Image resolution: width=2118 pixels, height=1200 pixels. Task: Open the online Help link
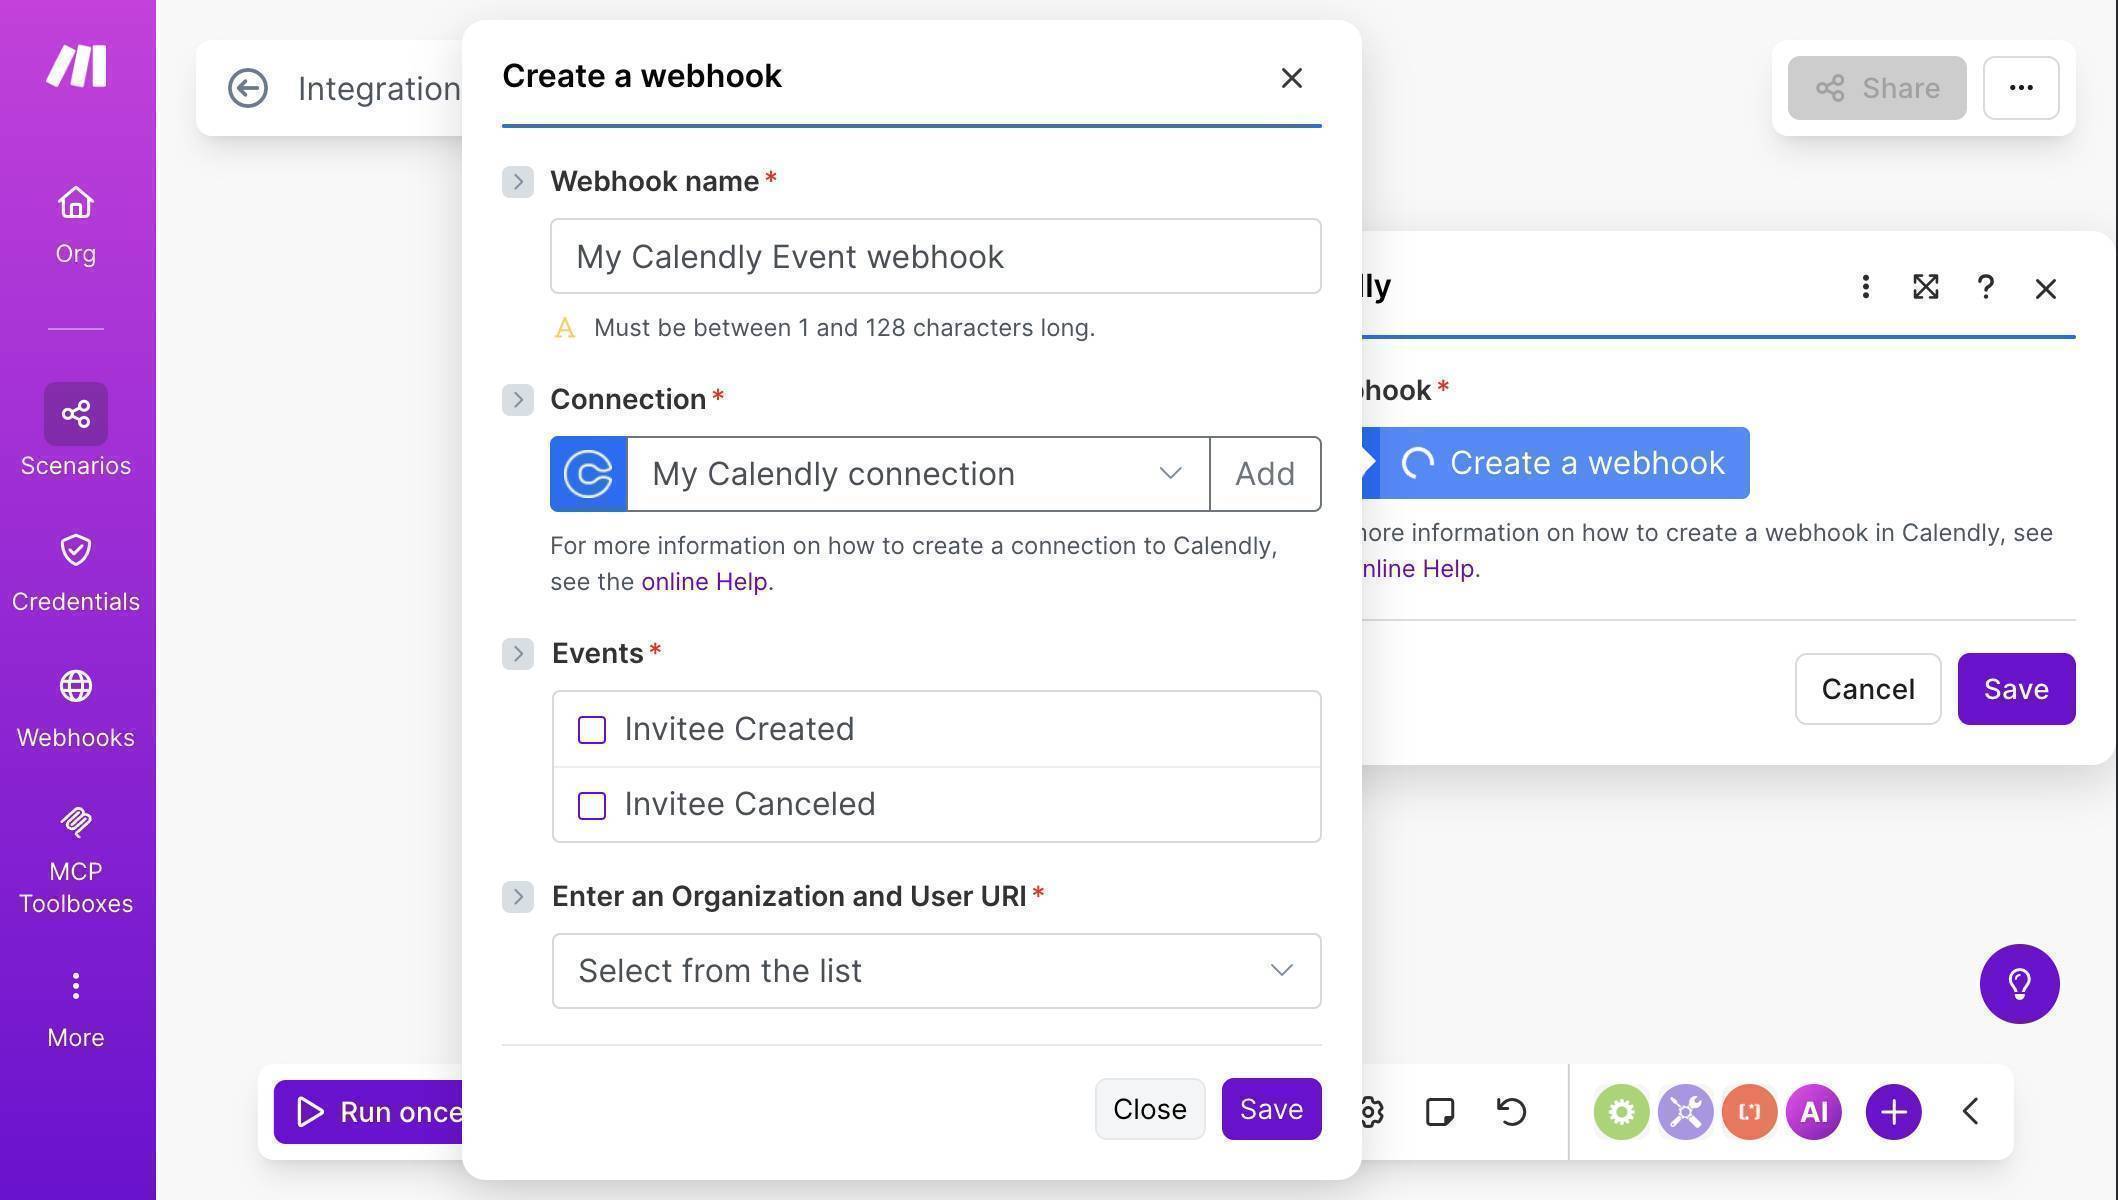point(705,581)
